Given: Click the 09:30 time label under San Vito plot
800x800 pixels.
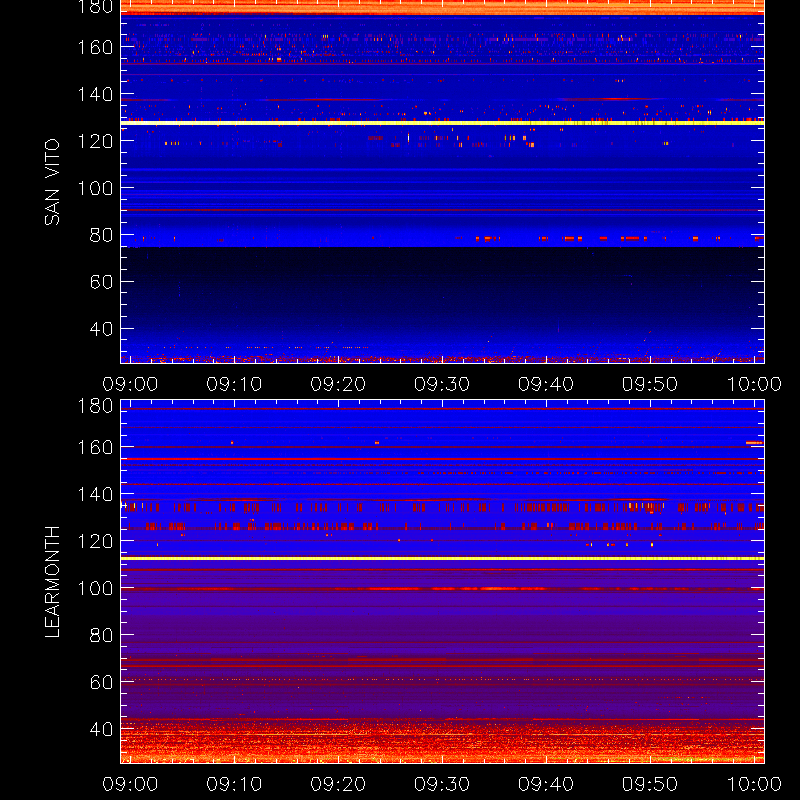Looking at the screenshot, I should [x=442, y=384].
